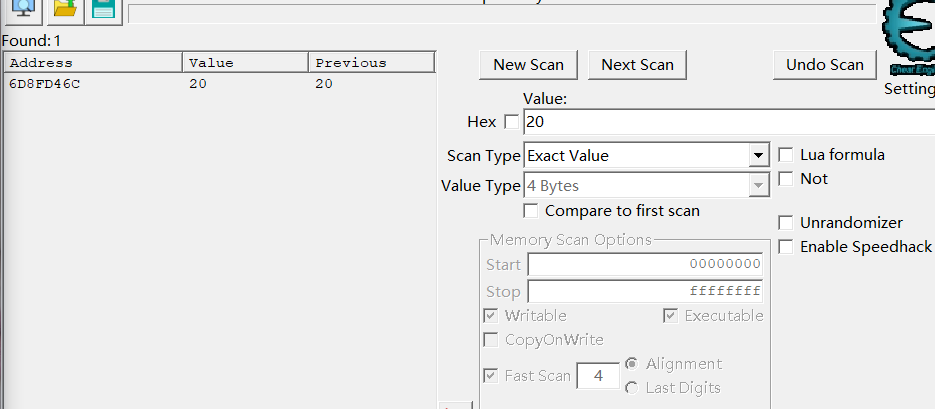This screenshot has height=409, width=935.
Task: Toggle the Hex checkbox
Action: click(512, 122)
